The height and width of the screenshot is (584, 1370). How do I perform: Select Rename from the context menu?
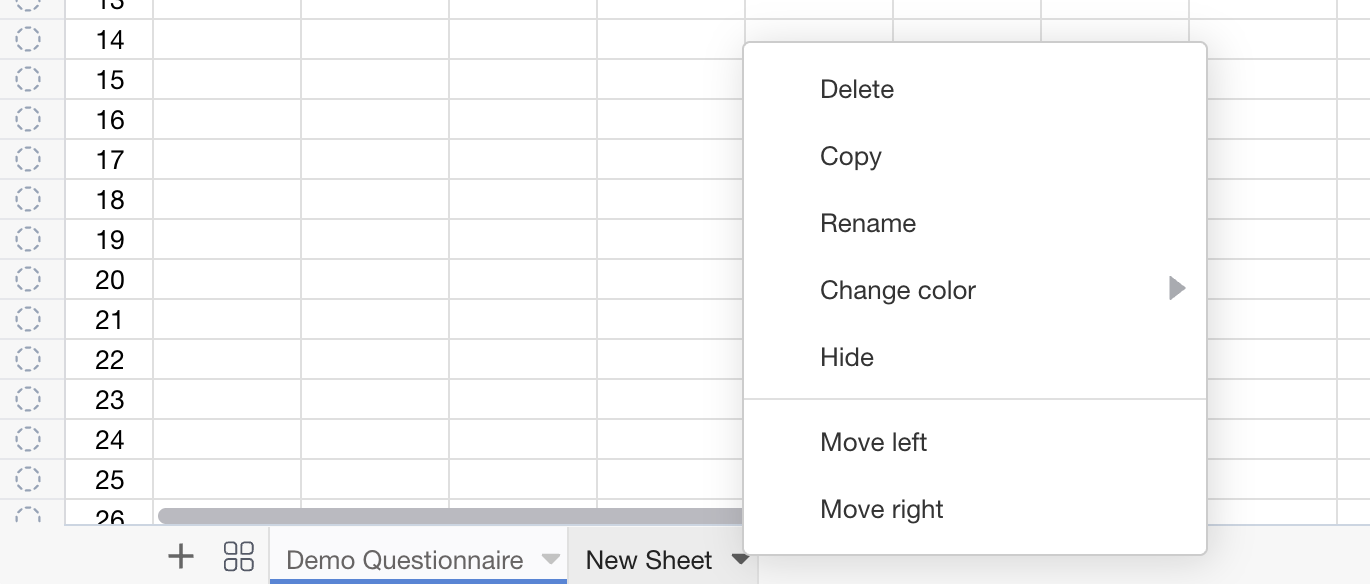[867, 223]
